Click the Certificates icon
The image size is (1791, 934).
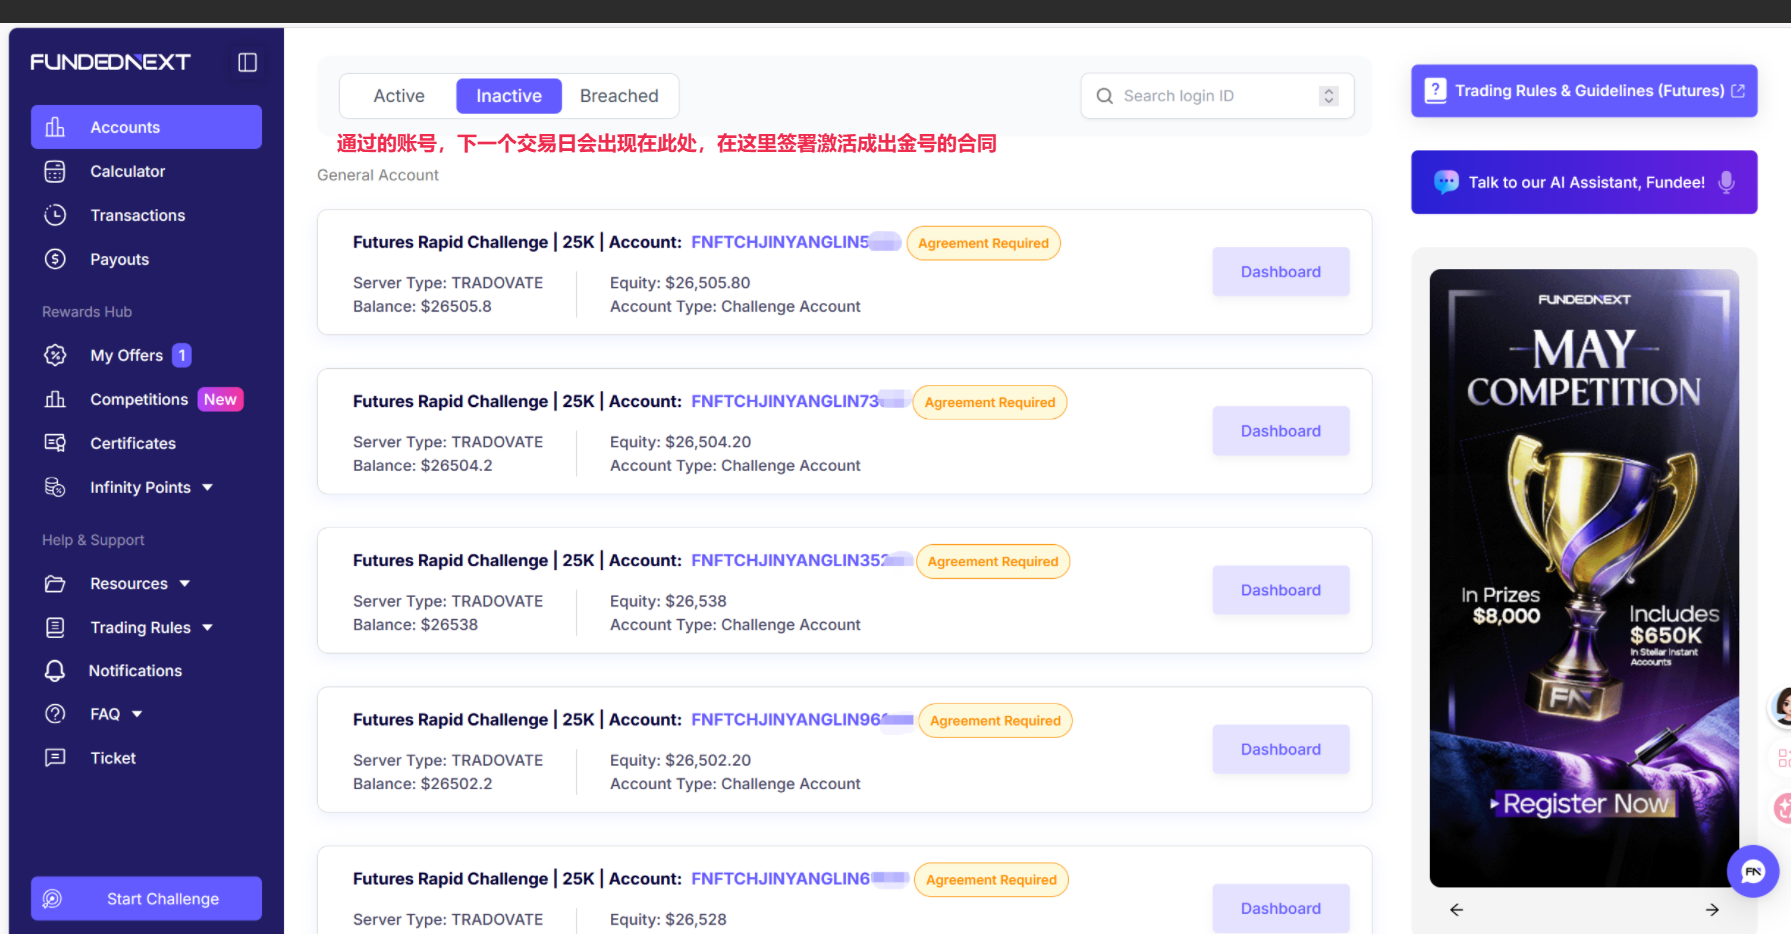click(x=55, y=443)
